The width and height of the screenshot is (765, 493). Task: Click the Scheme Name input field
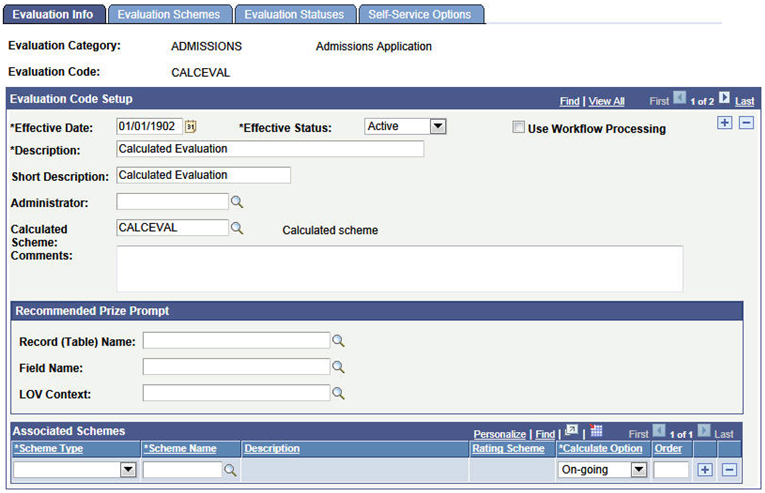[x=182, y=470]
